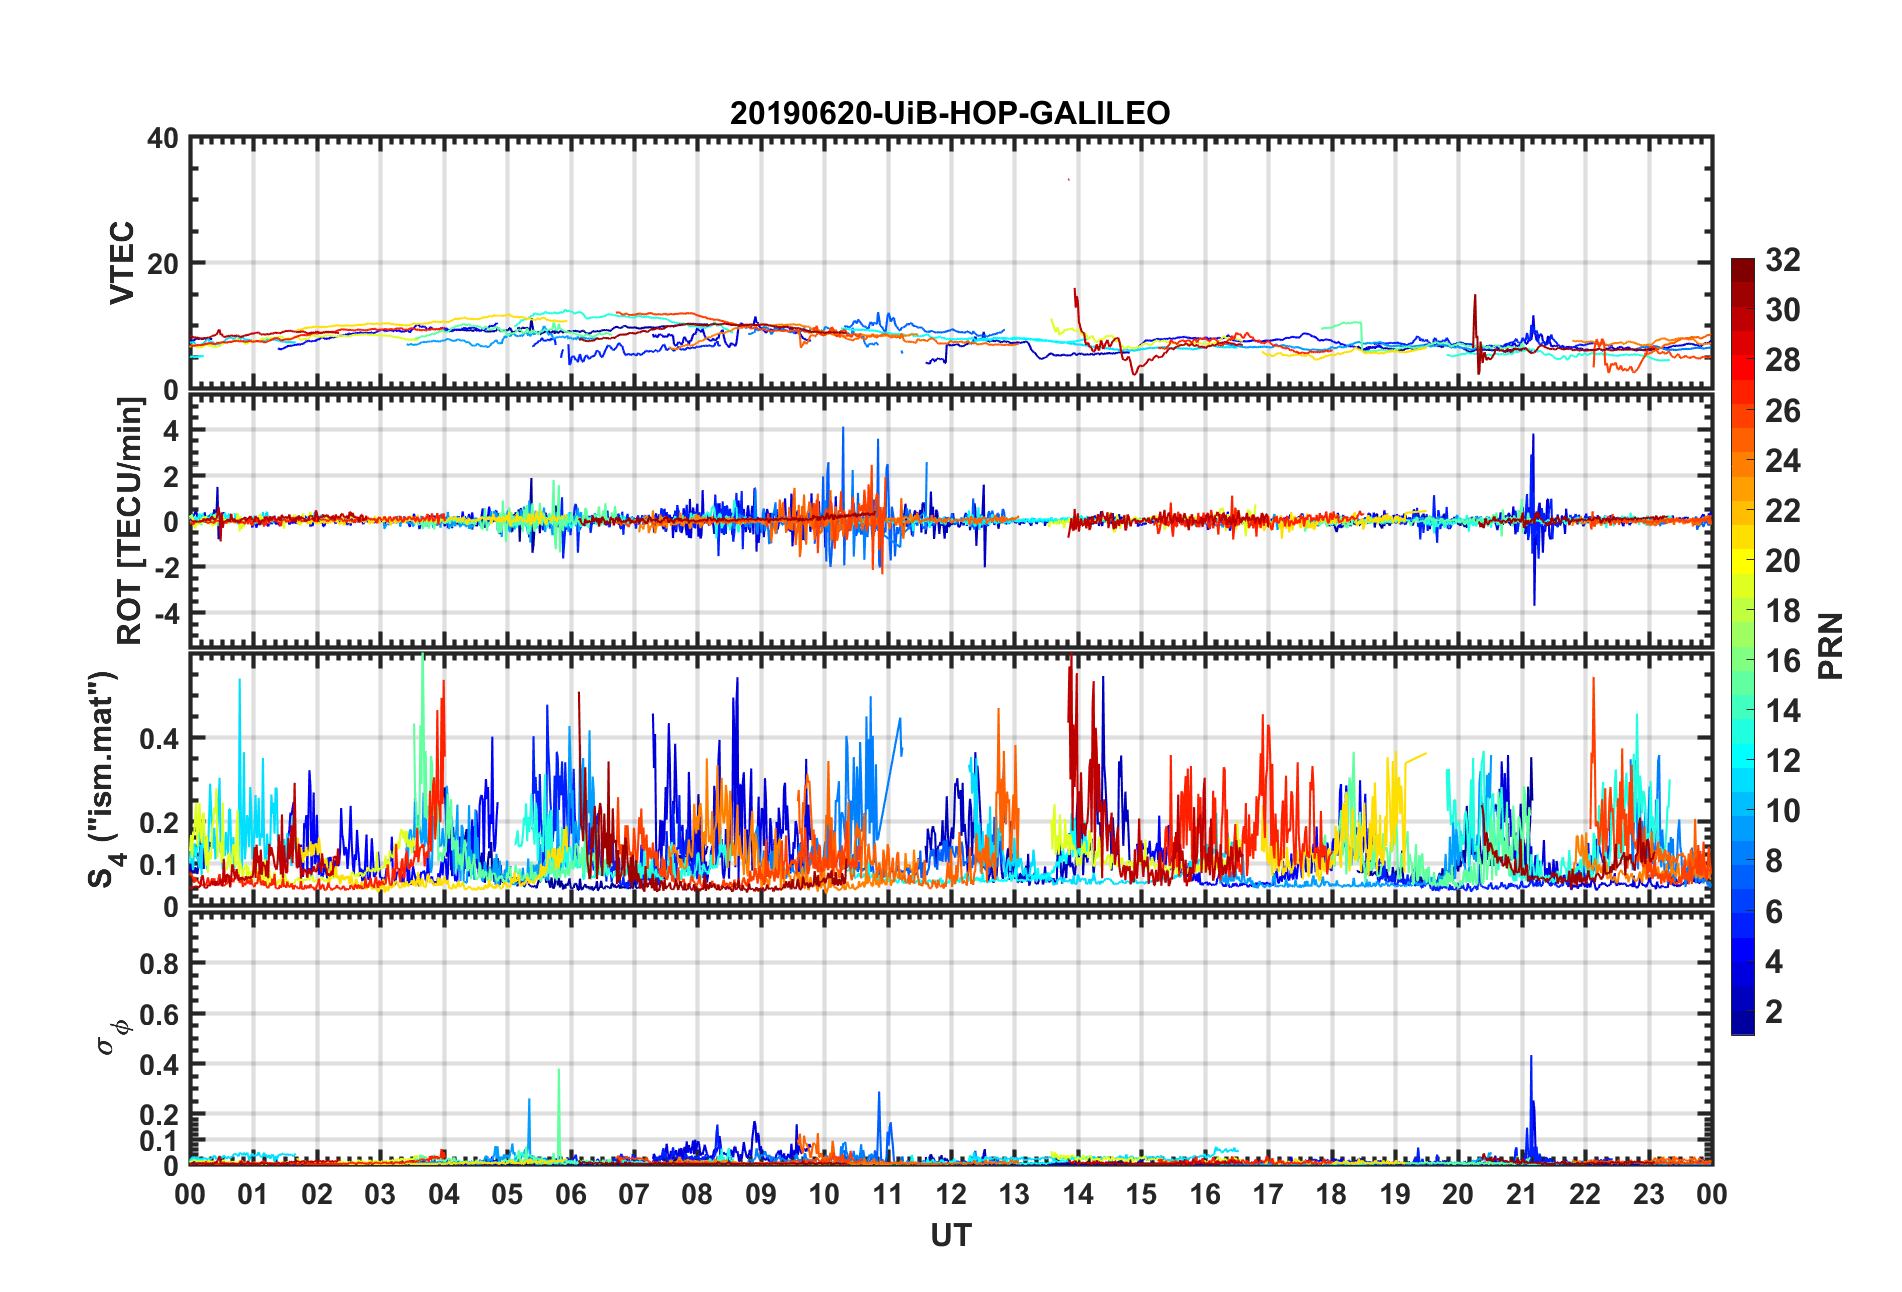Click the S4 axis label
Viewport: 1902px width, 1292px height.
(102, 780)
